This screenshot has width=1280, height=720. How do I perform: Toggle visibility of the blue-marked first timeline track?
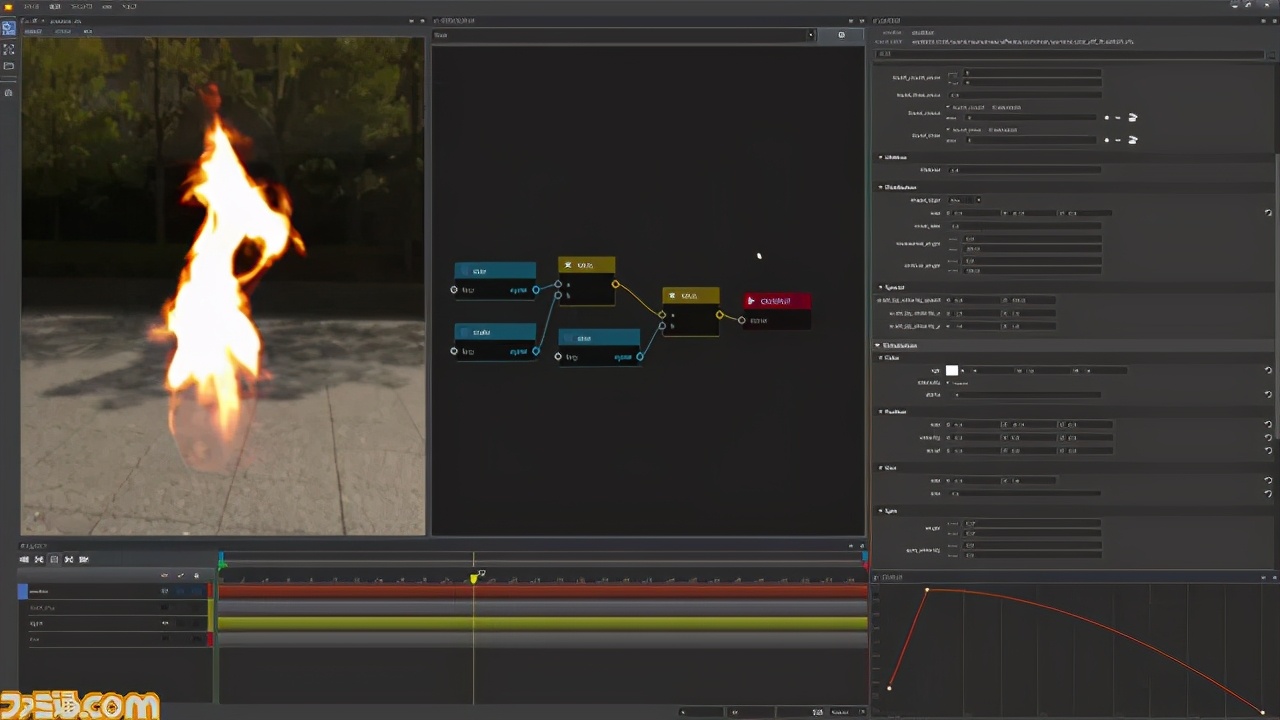165,591
